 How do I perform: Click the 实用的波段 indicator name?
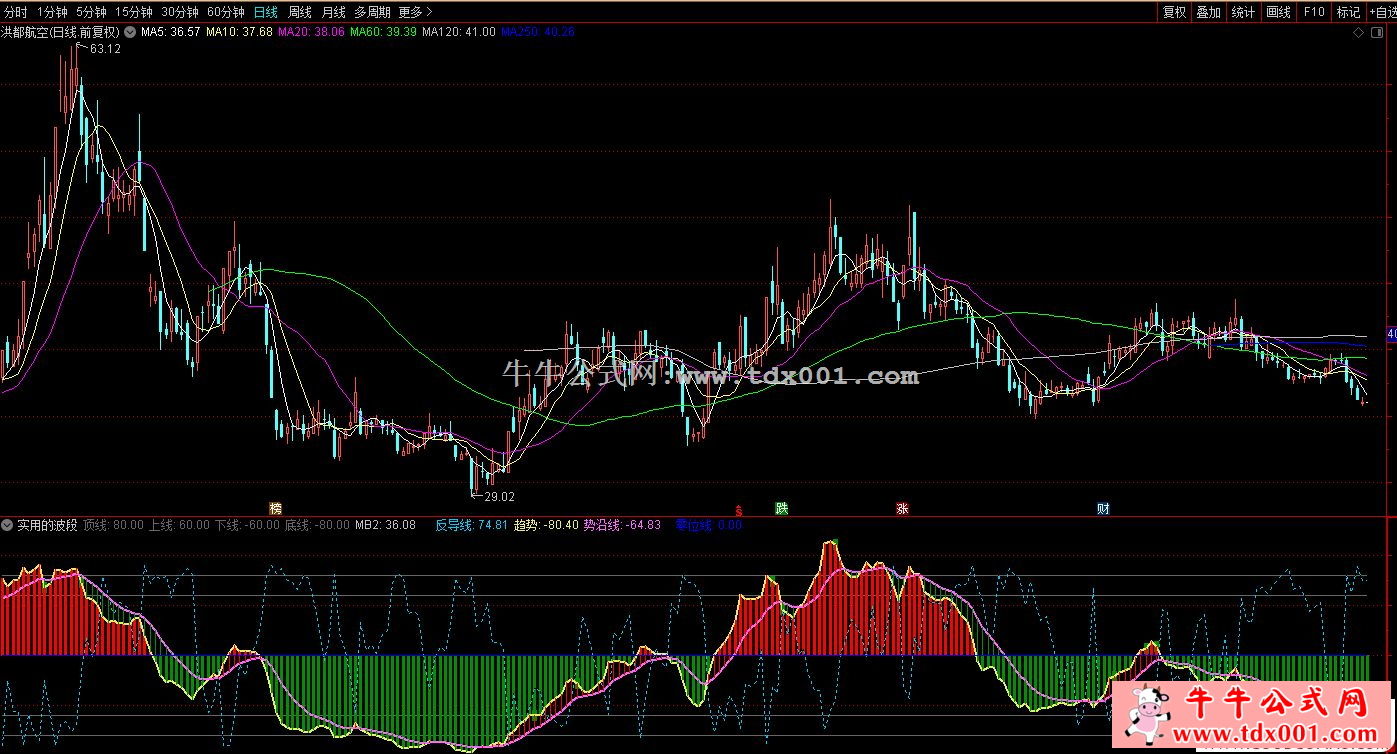pyautogui.click(x=47, y=525)
